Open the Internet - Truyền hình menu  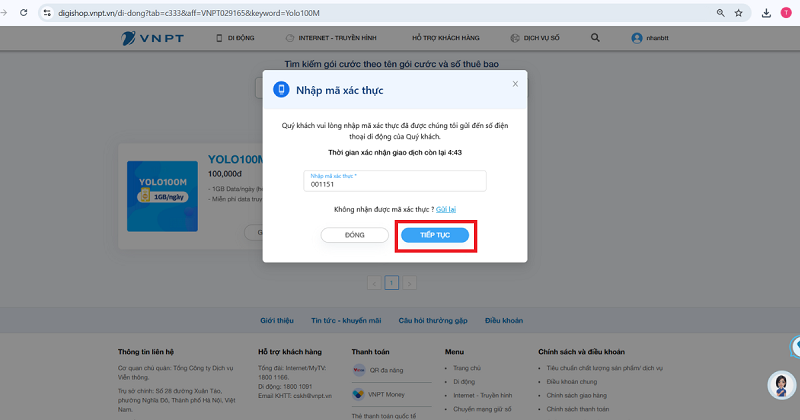pos(331,38)
